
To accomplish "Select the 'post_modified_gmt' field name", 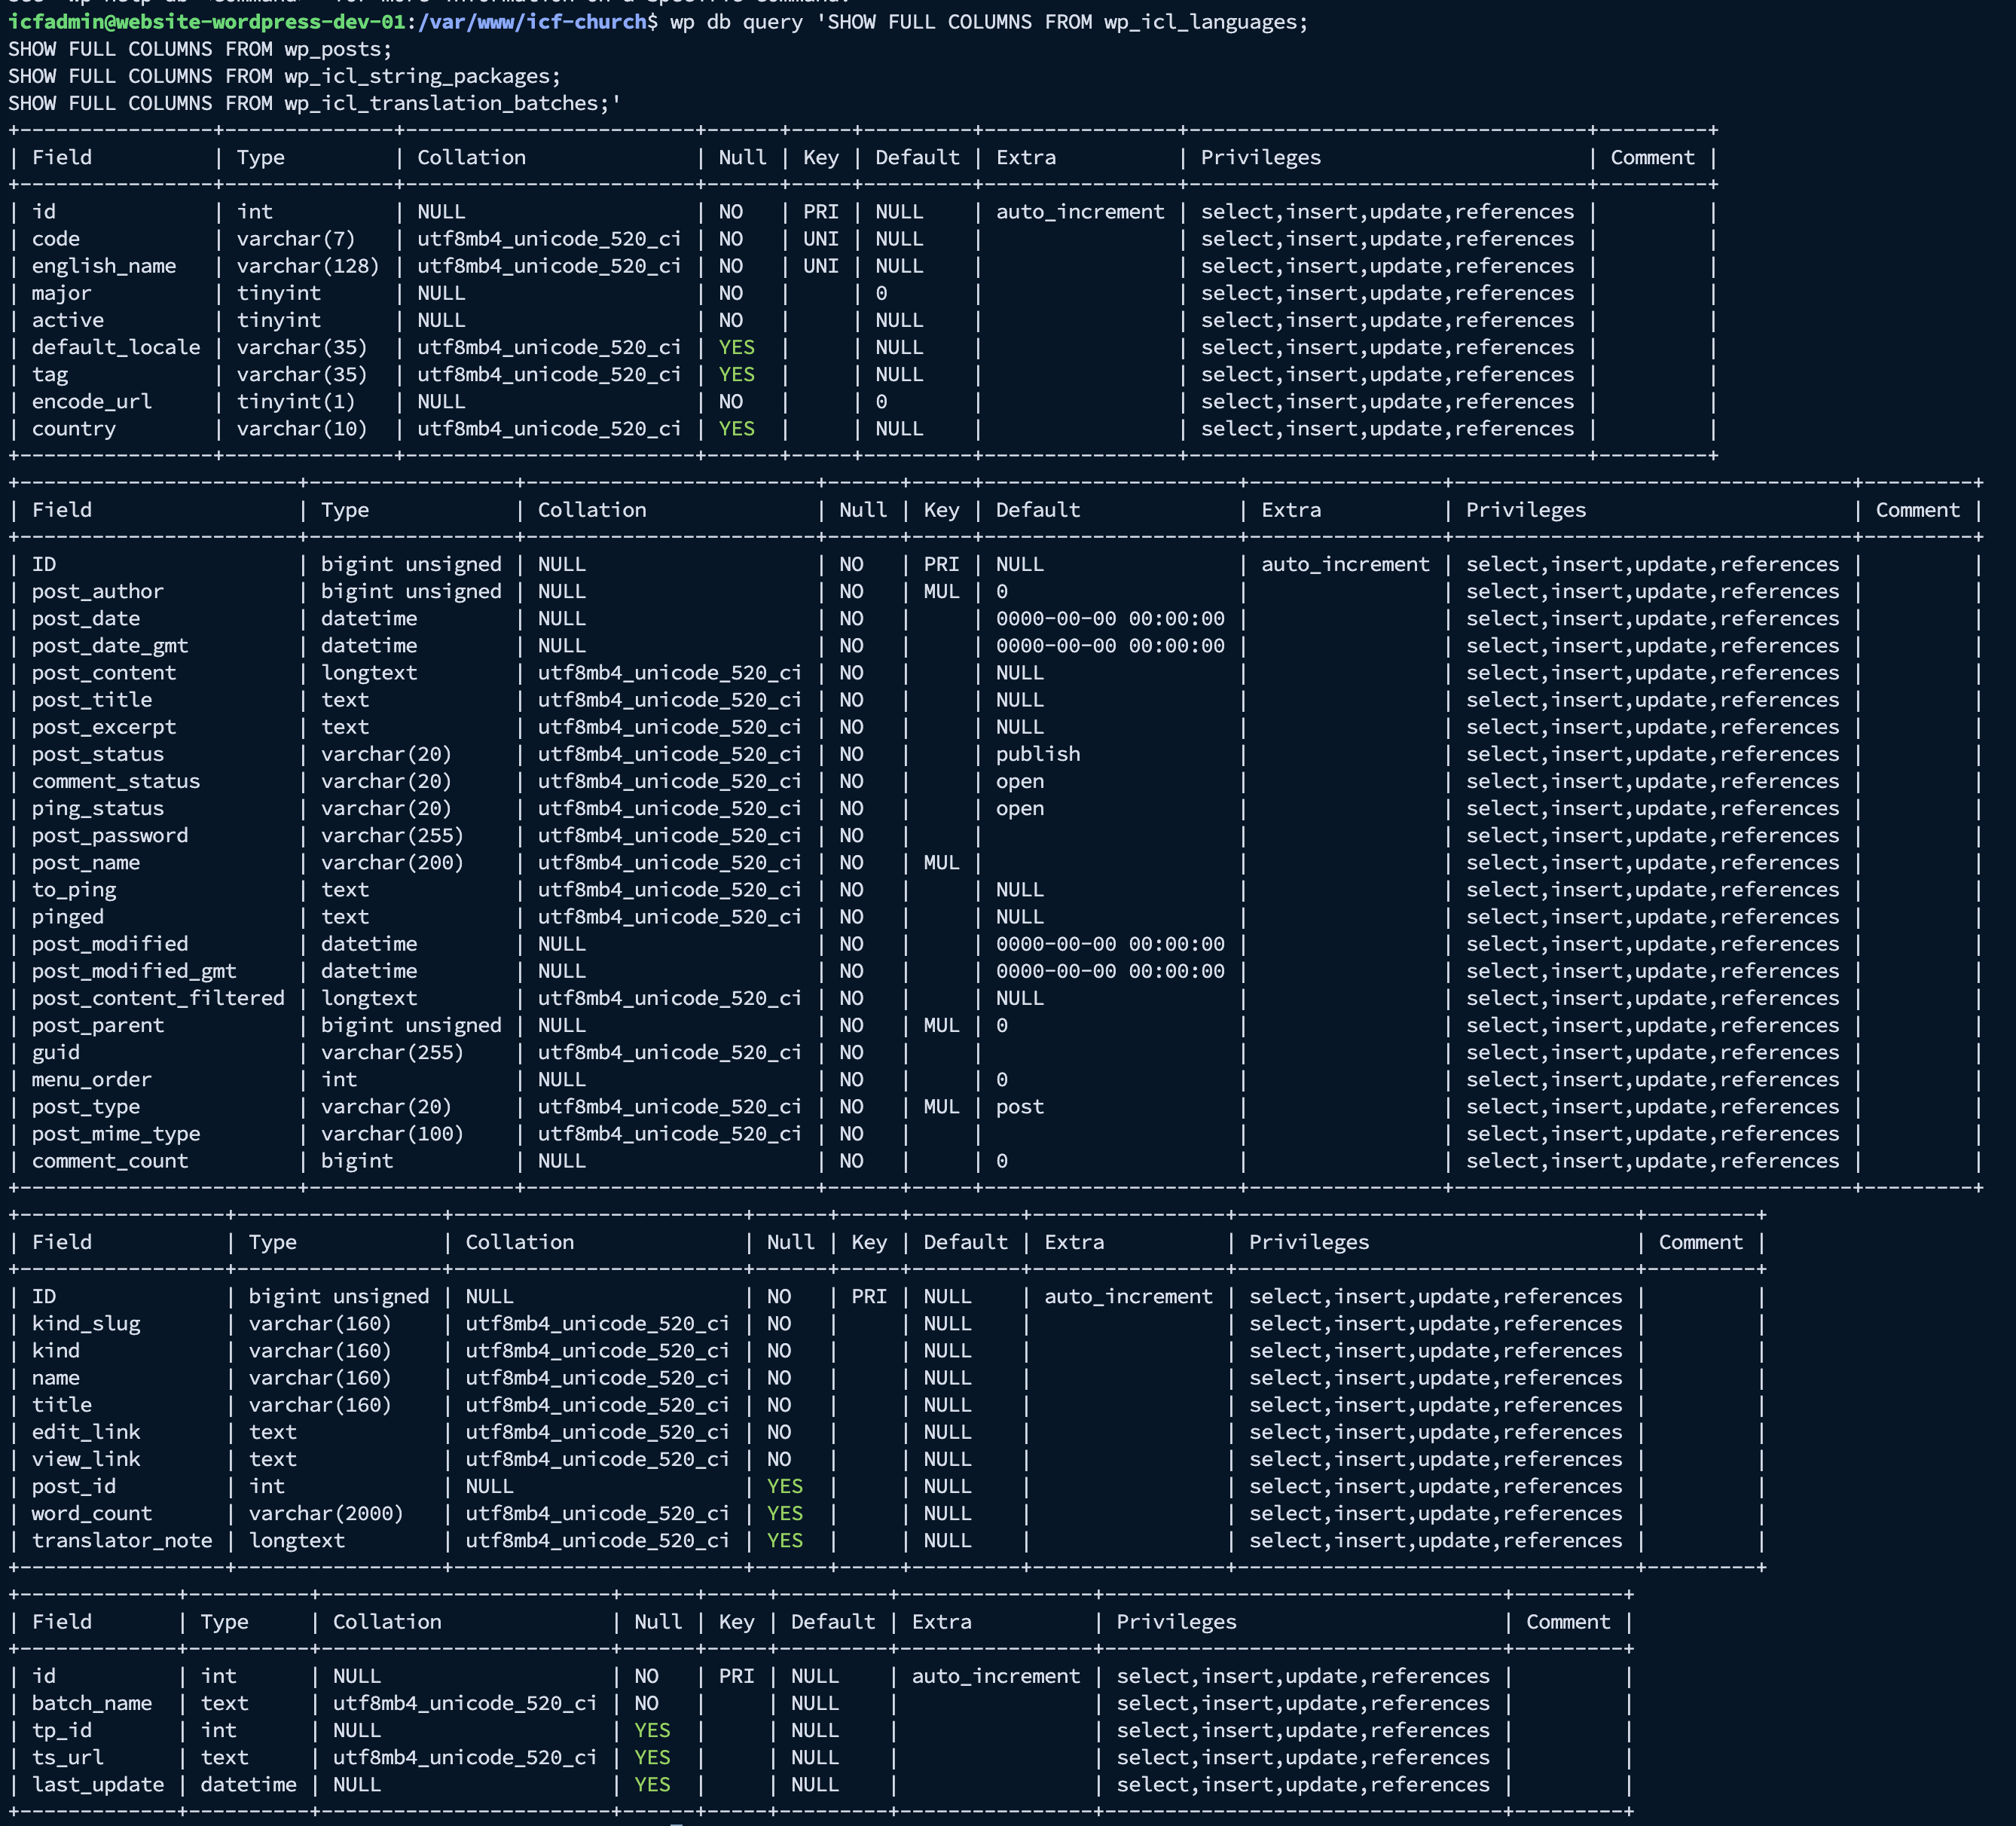I will click(134, 971).
